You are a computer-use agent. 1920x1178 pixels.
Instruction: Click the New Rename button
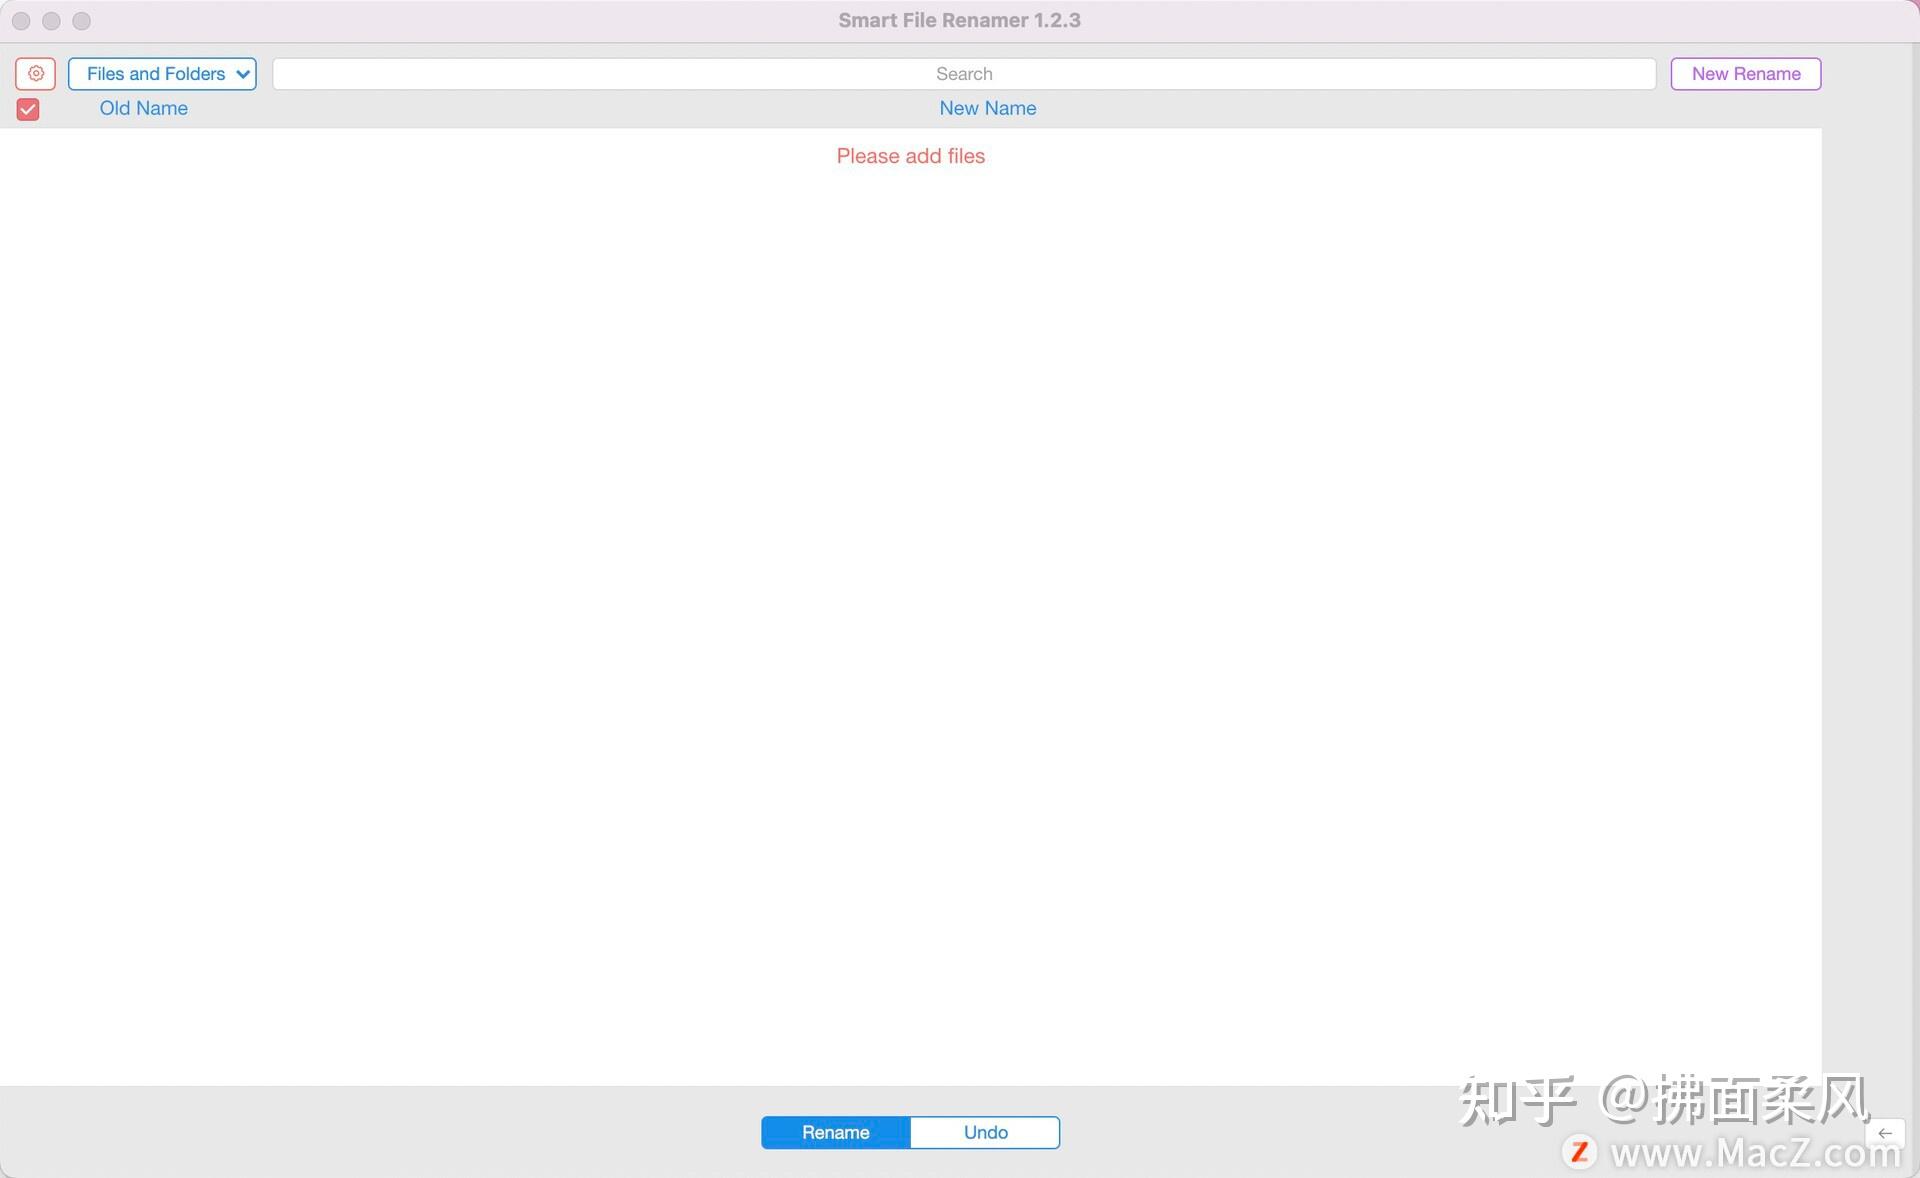(1745, 74)
